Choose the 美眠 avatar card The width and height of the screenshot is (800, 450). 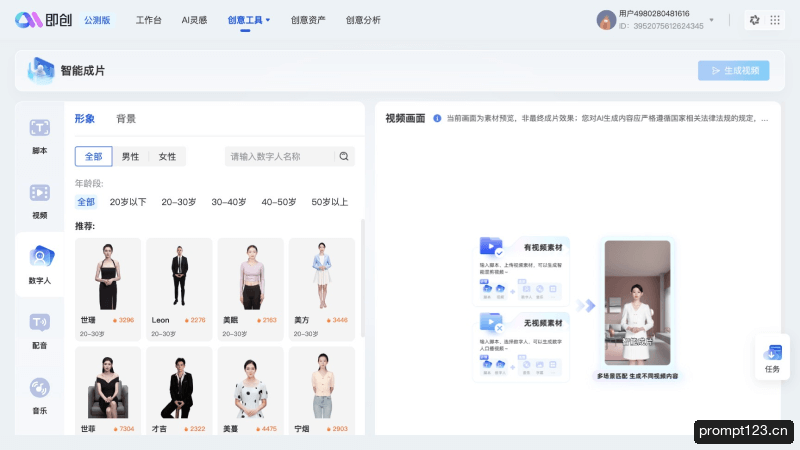click(251, 289)
